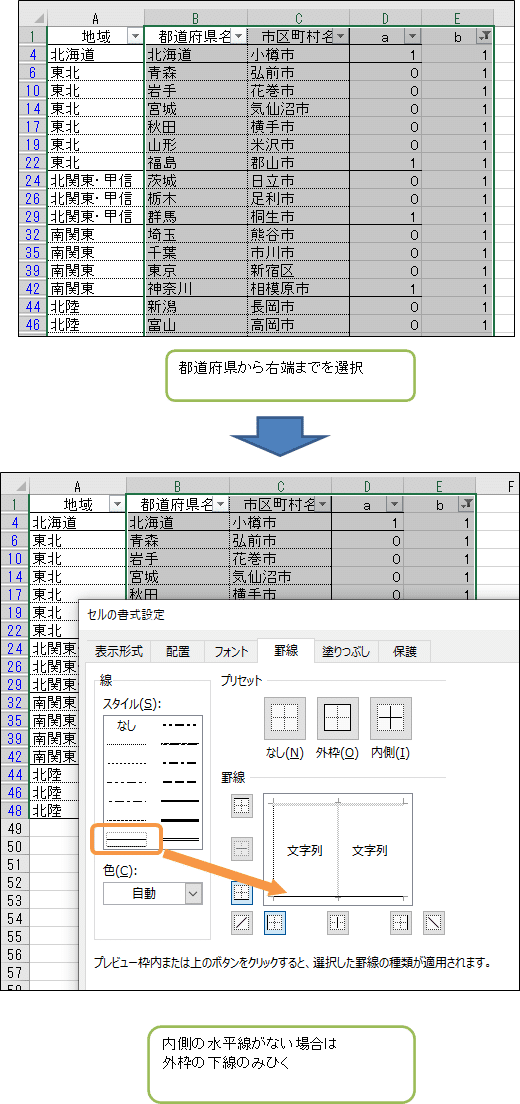Choose the medium dashed line style

(179, 782)
